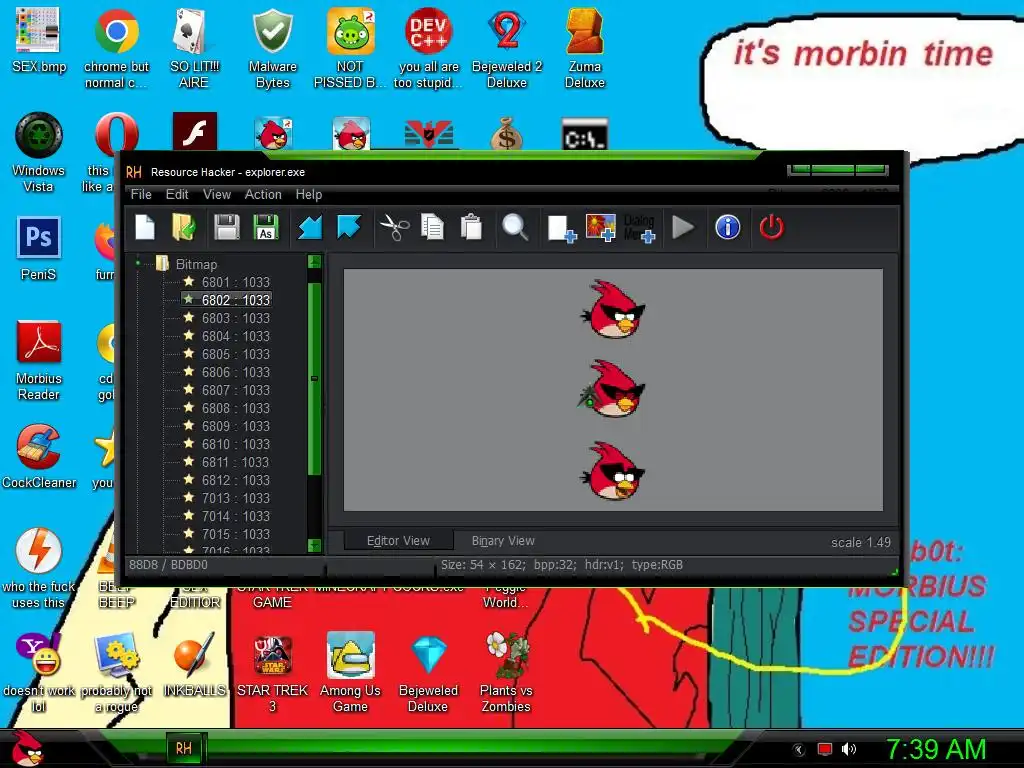This screenshot has height=768, width=1024.
Task: Open the View menu
Action: [x=217, y=195]
